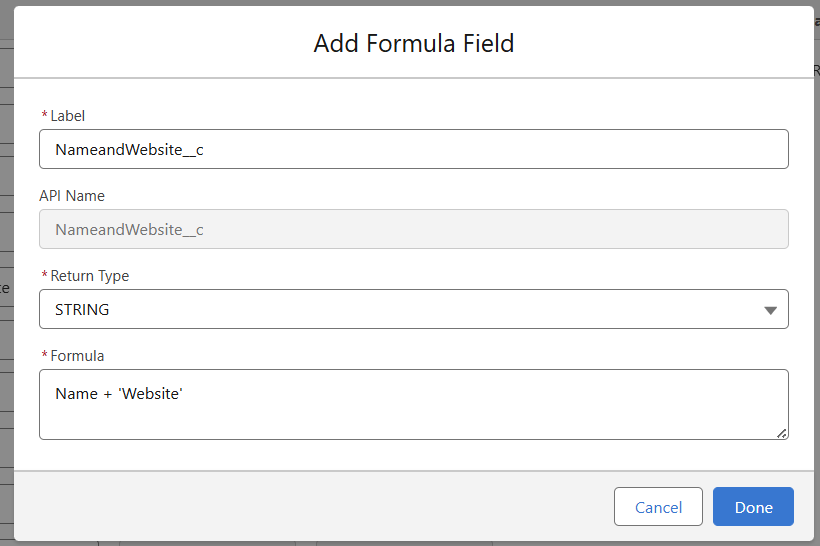This screenshot has height=546, width=820.
Task: Click inside the Formula text area
Action: tap(413, 415)
